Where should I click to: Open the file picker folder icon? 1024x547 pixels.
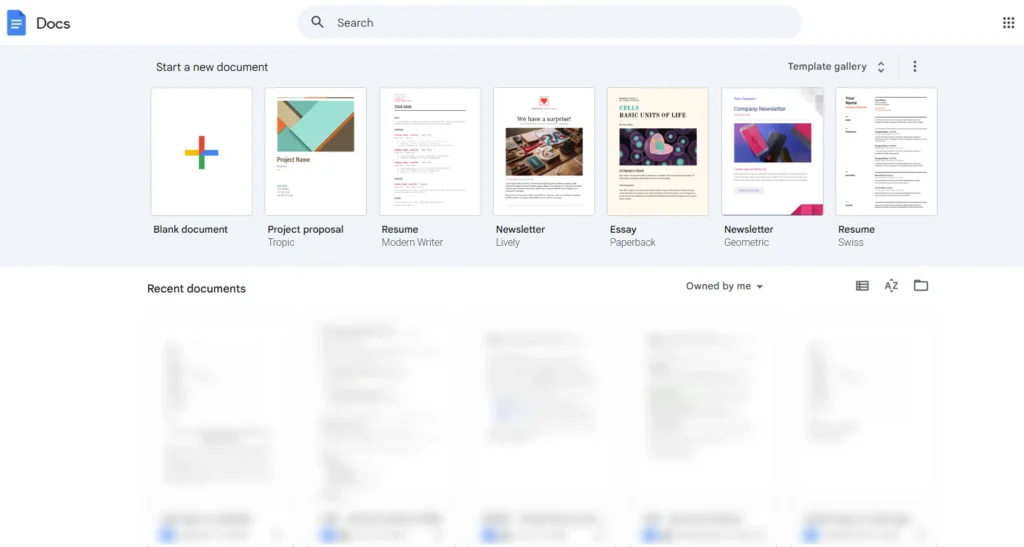coord(921,285)
